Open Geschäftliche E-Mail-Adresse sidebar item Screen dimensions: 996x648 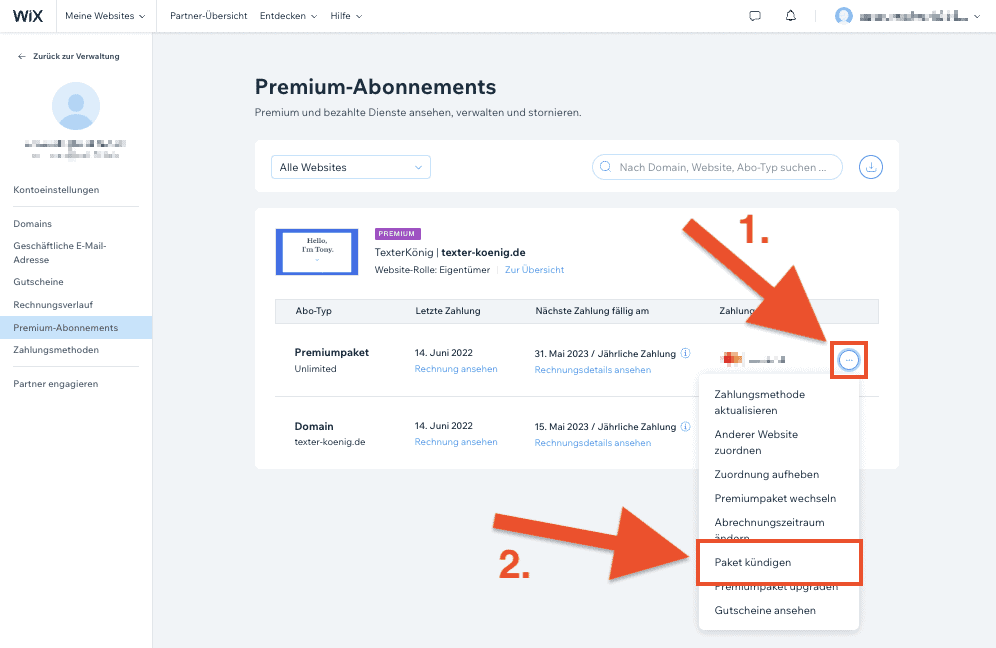tap(60, 253)
